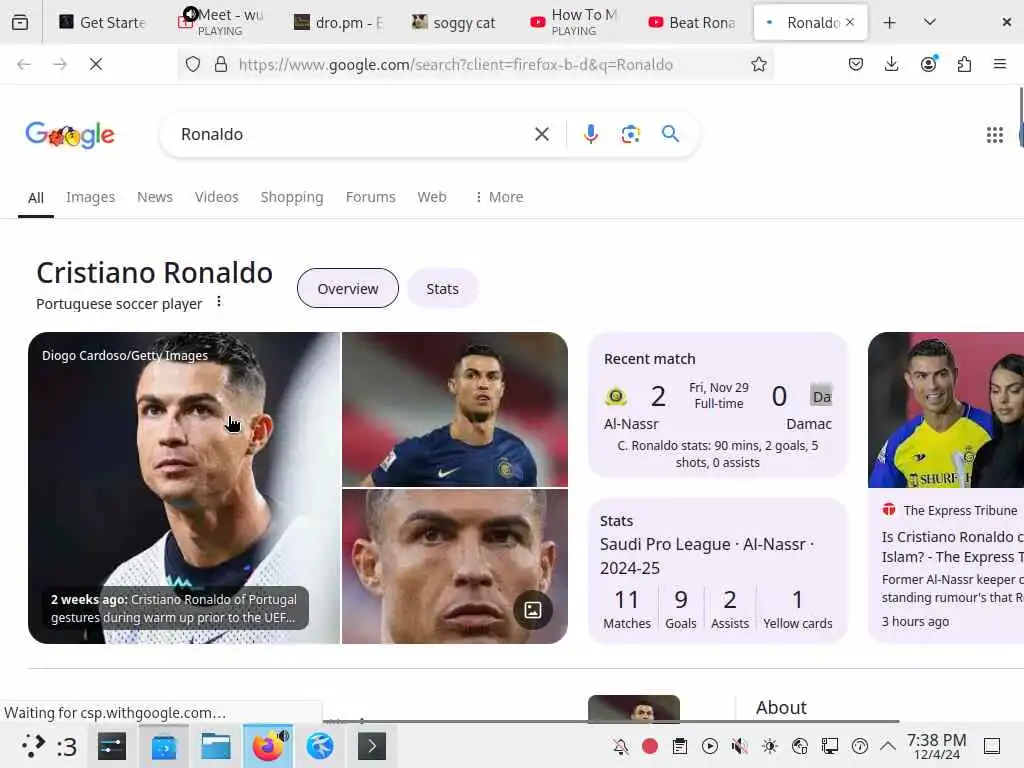Save page to Pocket
Image resolution: width=1024 pixels, height=768 pixels.
(856, 64)
